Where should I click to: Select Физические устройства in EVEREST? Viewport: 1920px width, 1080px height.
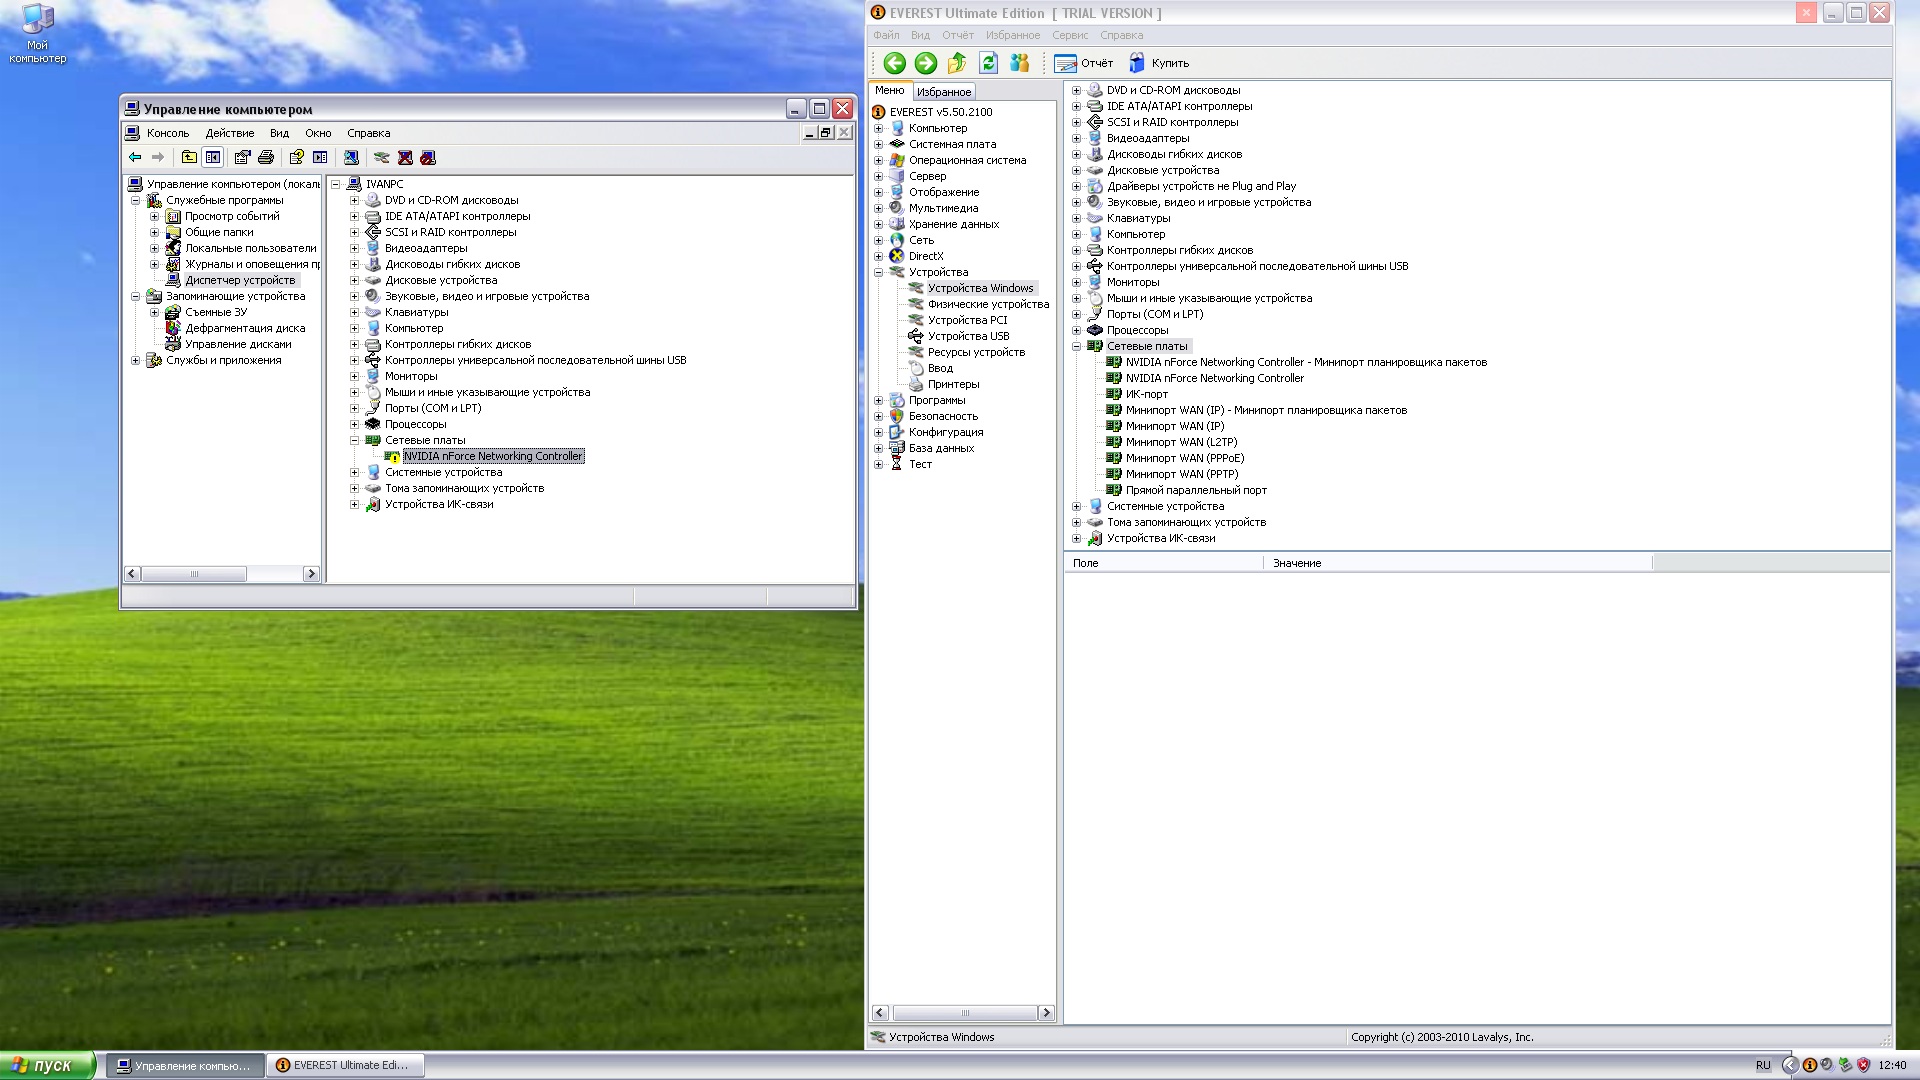click(988, 304)
